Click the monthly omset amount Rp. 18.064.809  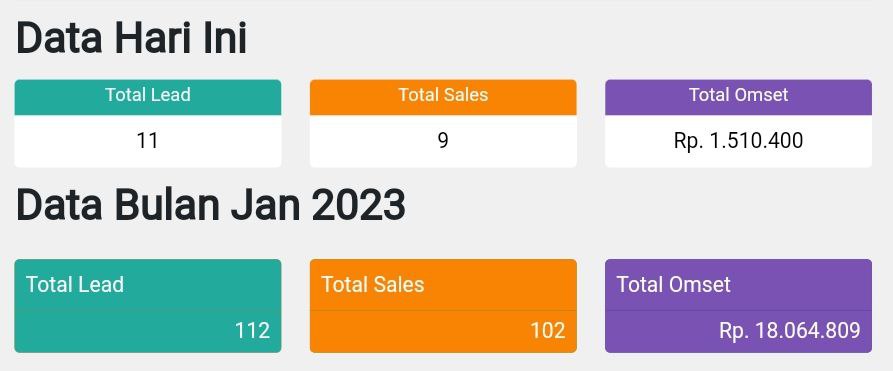click(789, 331)
